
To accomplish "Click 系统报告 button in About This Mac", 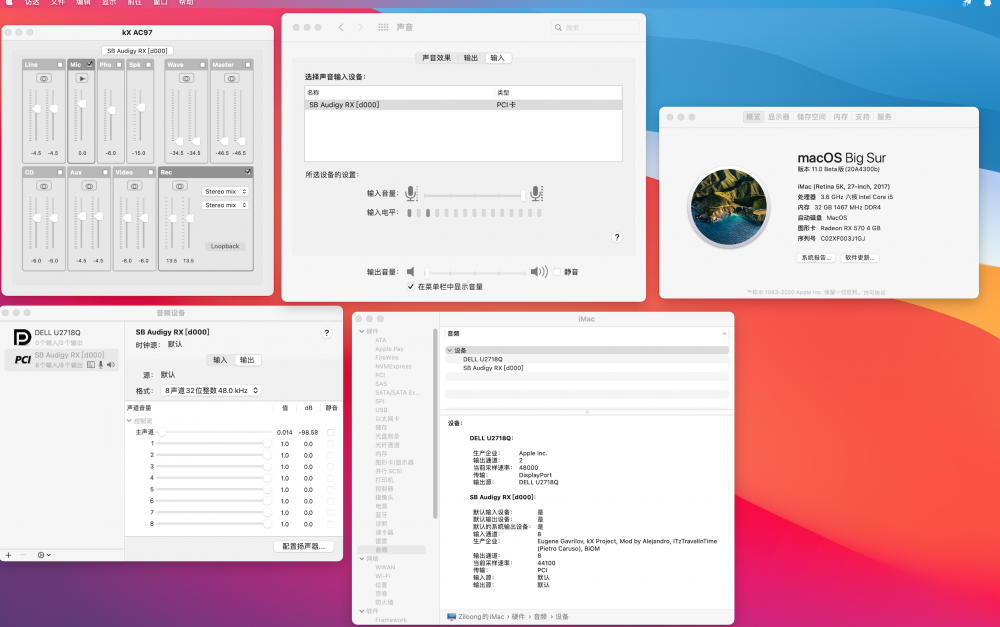I will [x=816, y=258].
